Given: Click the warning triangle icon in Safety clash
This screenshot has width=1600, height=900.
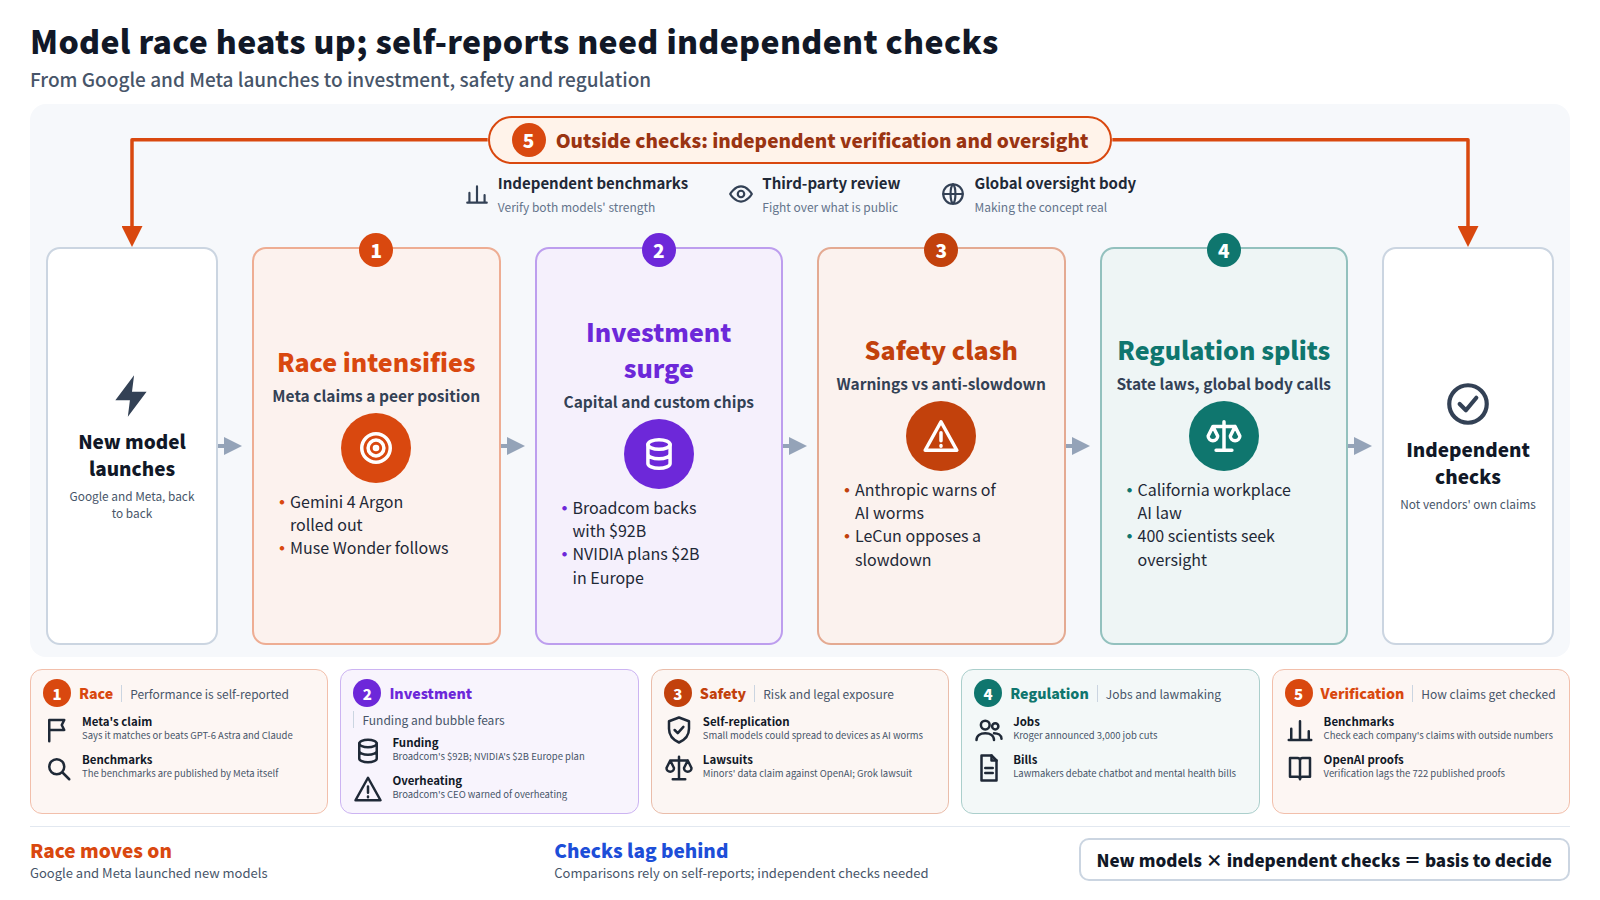Looking at the screenshot, I should [941, 436].
